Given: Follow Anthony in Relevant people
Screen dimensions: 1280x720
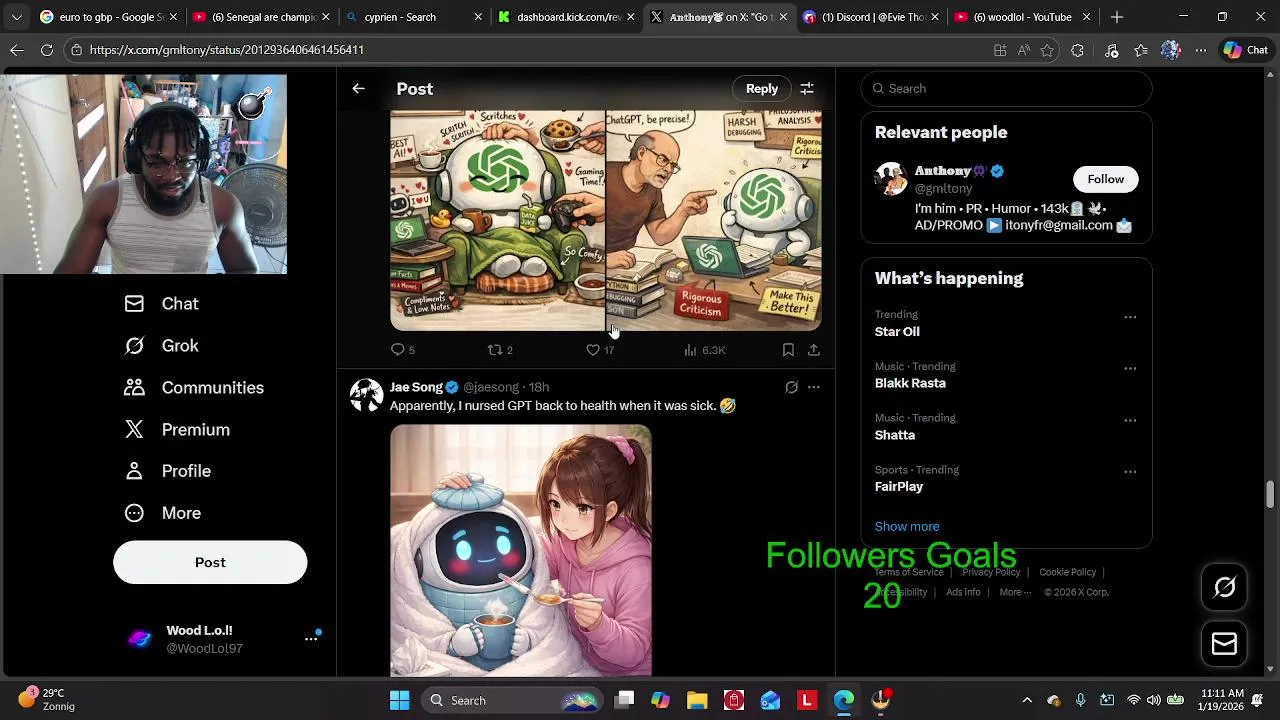Looking at the screenshot, I should [x=1105, y=179].
